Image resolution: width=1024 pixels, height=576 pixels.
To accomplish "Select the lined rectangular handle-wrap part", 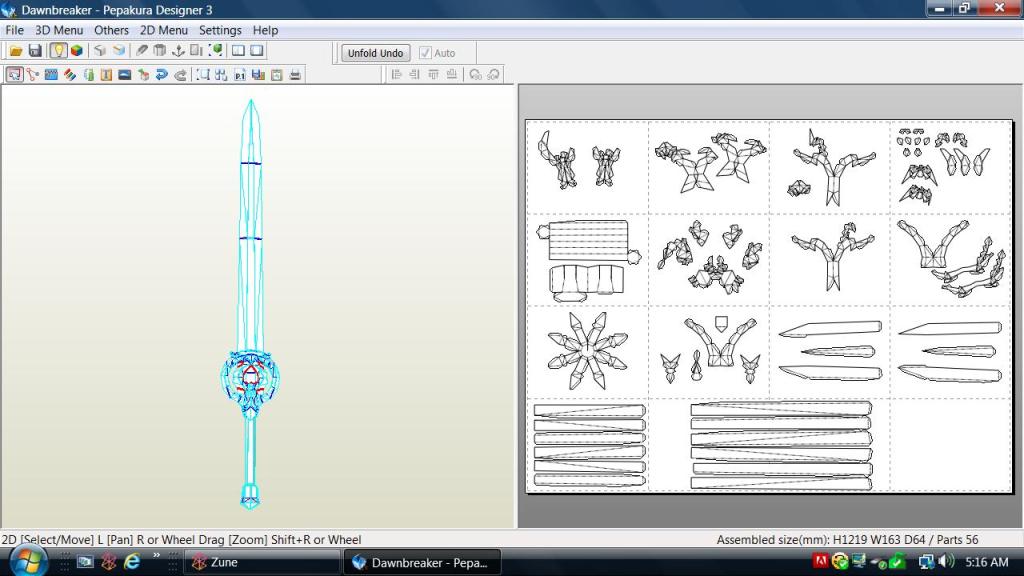I will [588, 240].
